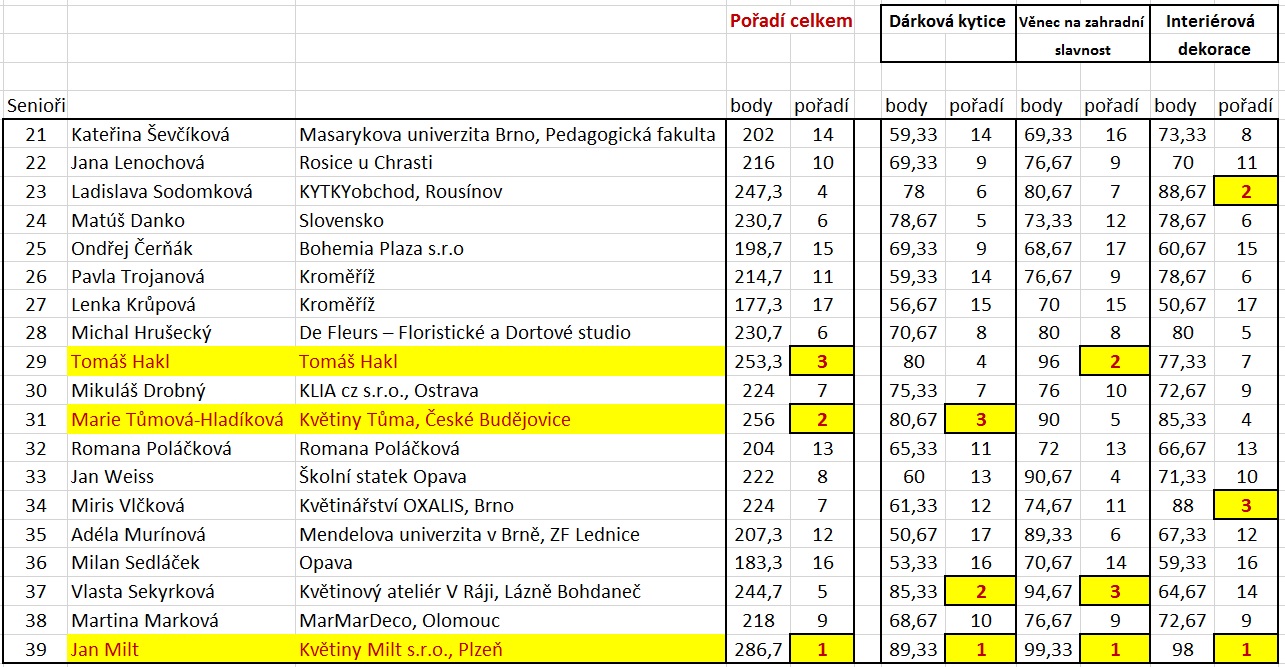Screen dimensions: 1285x667
Task: Click the 'Pořadí celkem' red header
Action: [791, 21]
